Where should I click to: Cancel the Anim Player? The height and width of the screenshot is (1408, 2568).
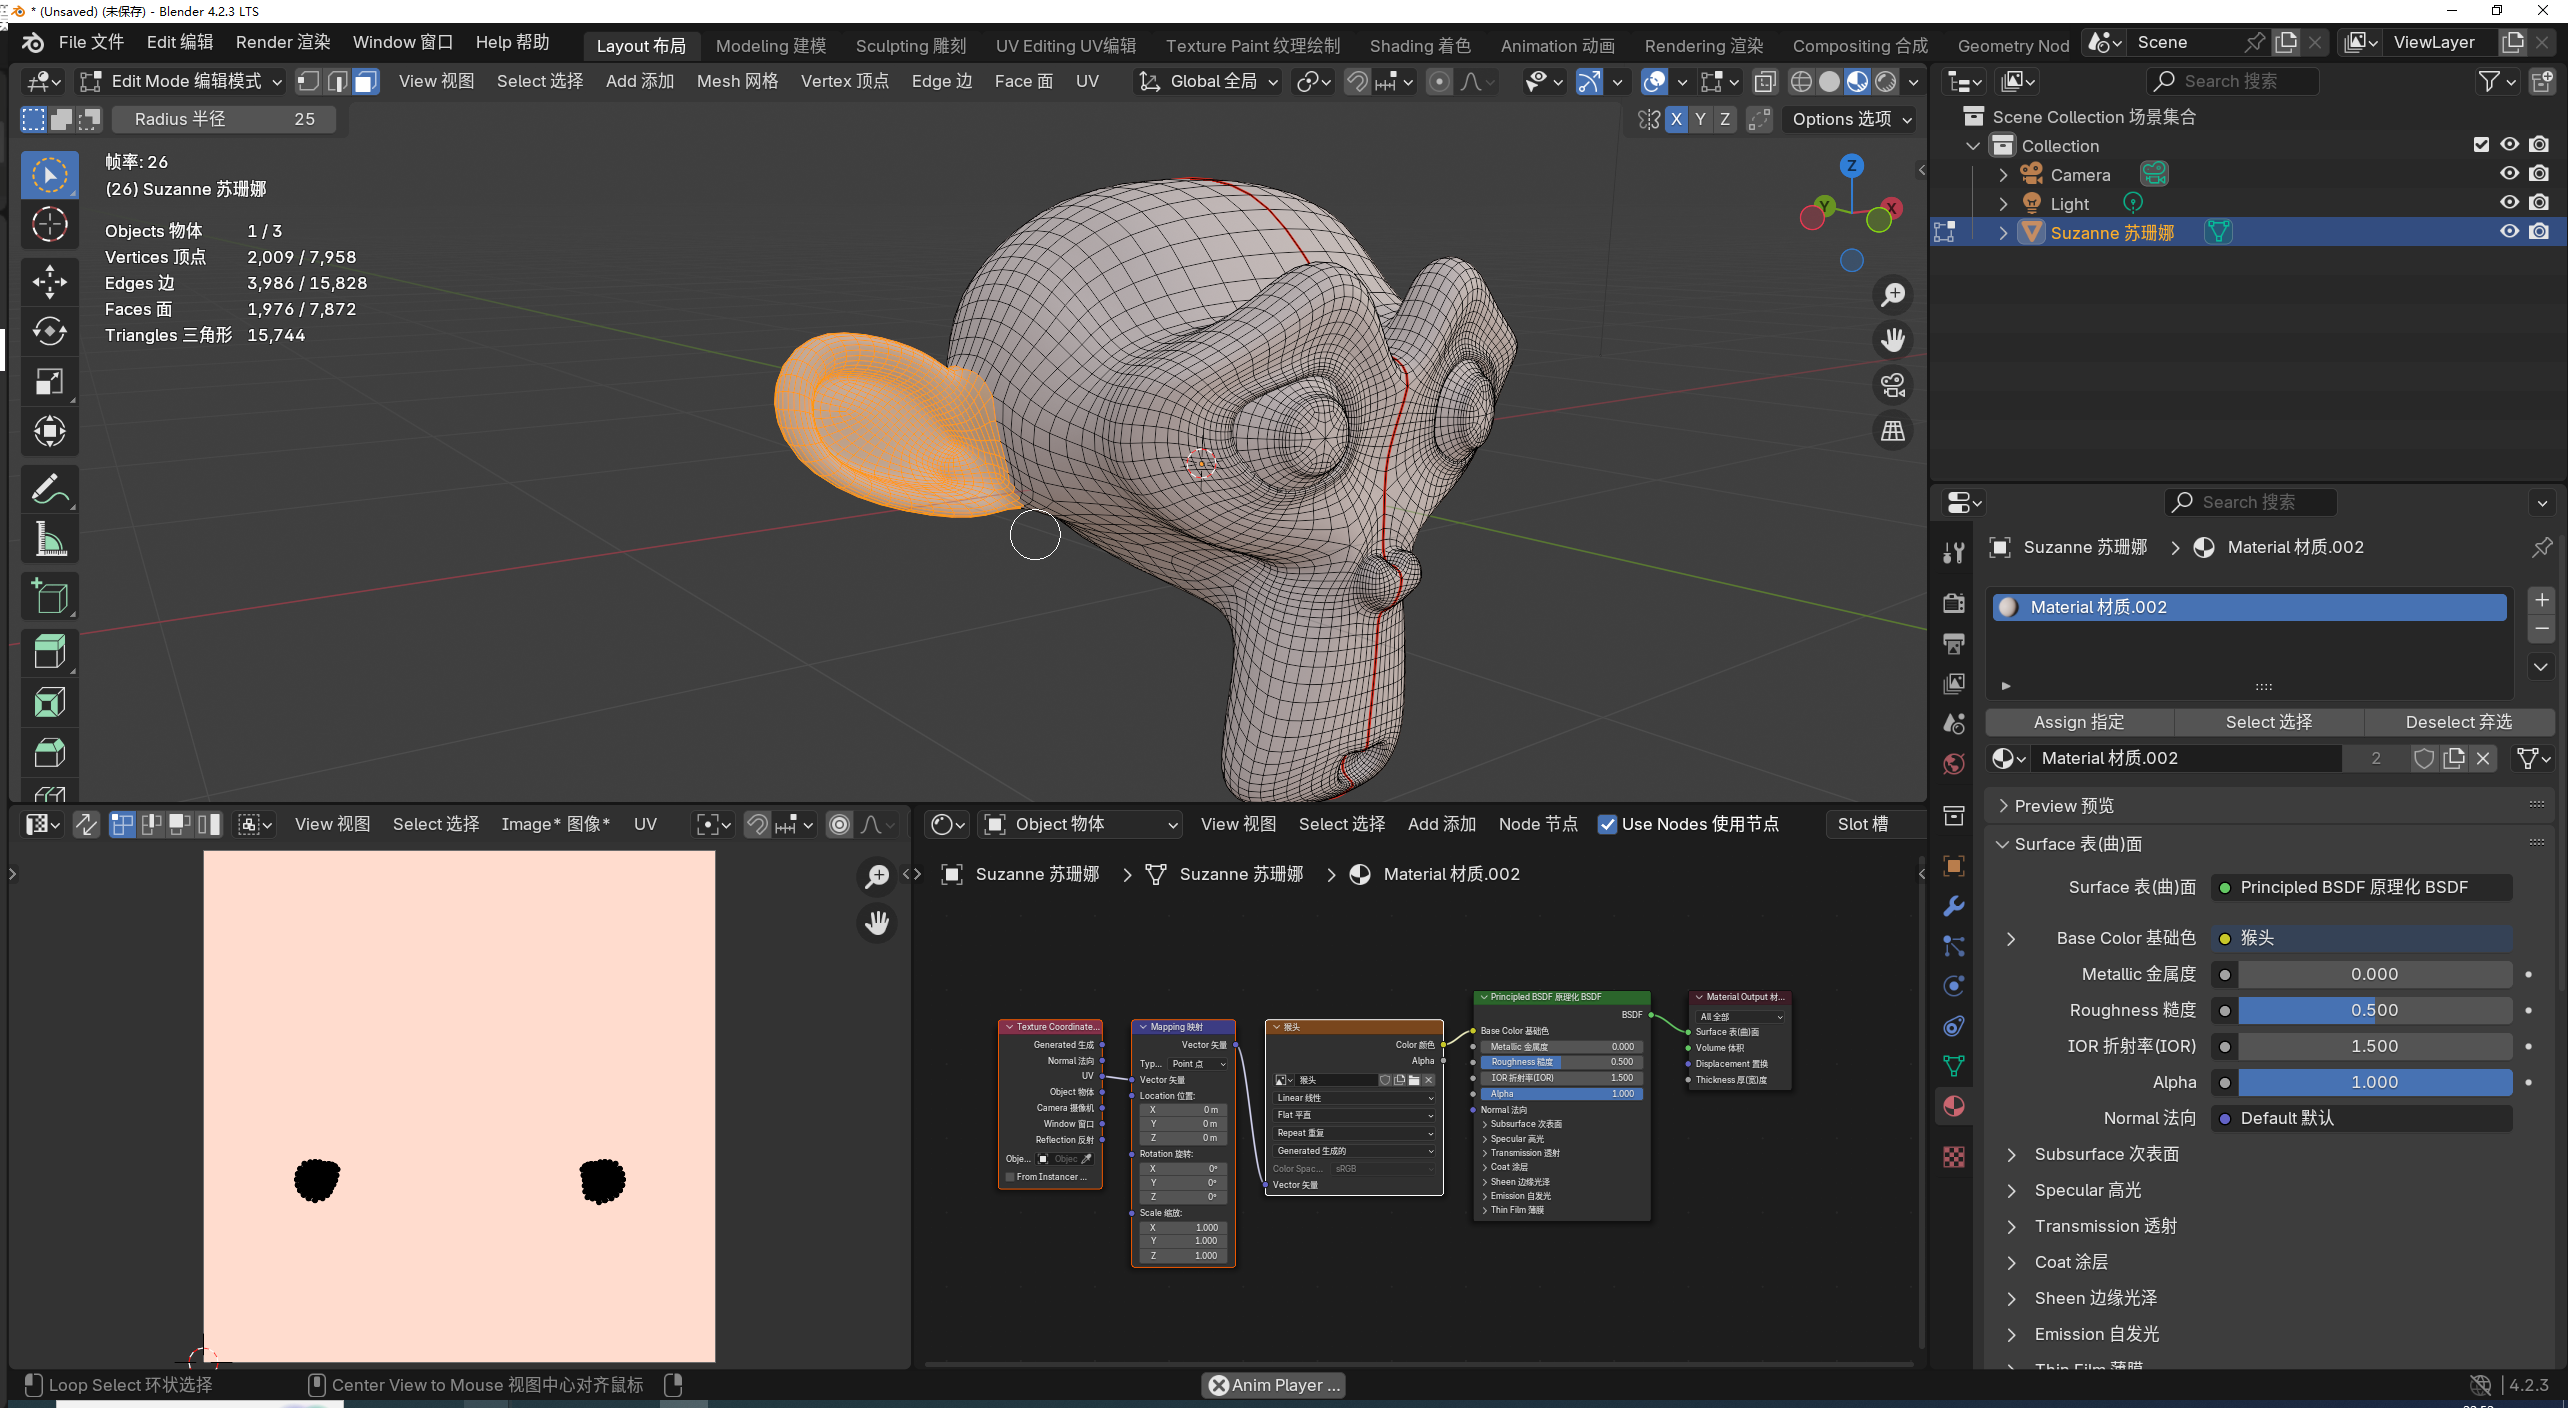coord(1218,1385)
